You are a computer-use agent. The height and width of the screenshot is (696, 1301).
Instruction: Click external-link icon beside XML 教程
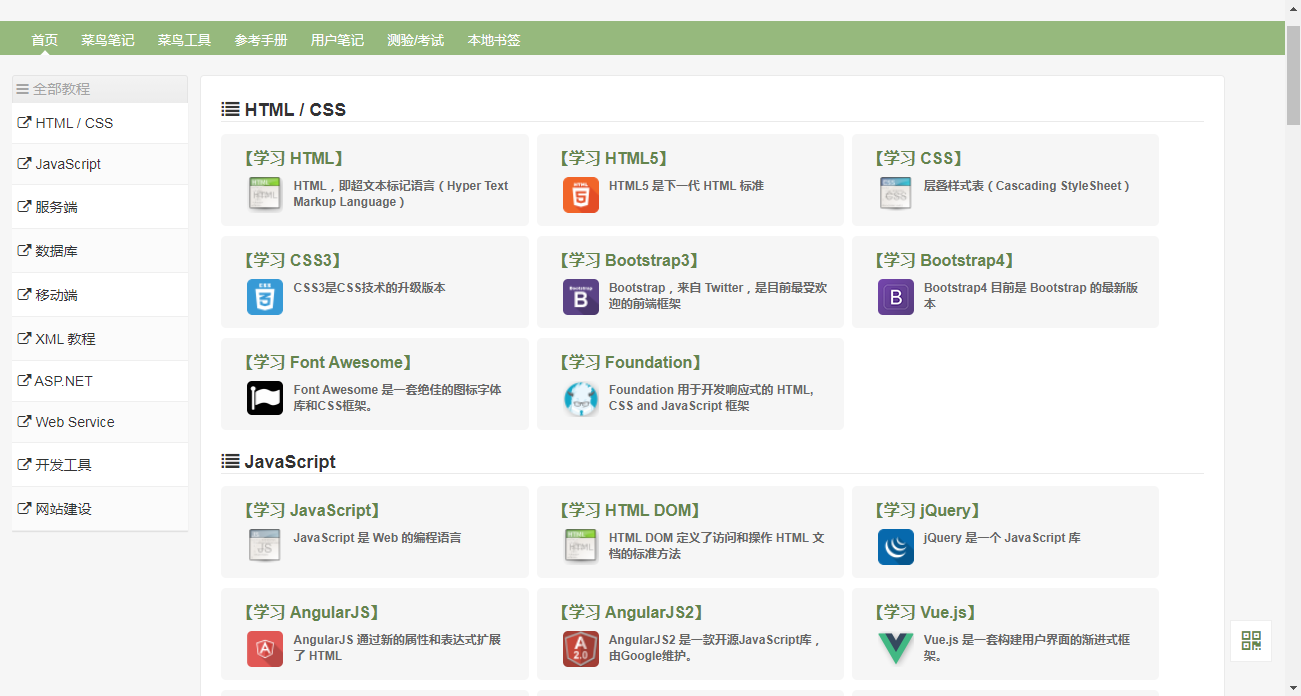[25, 339]
